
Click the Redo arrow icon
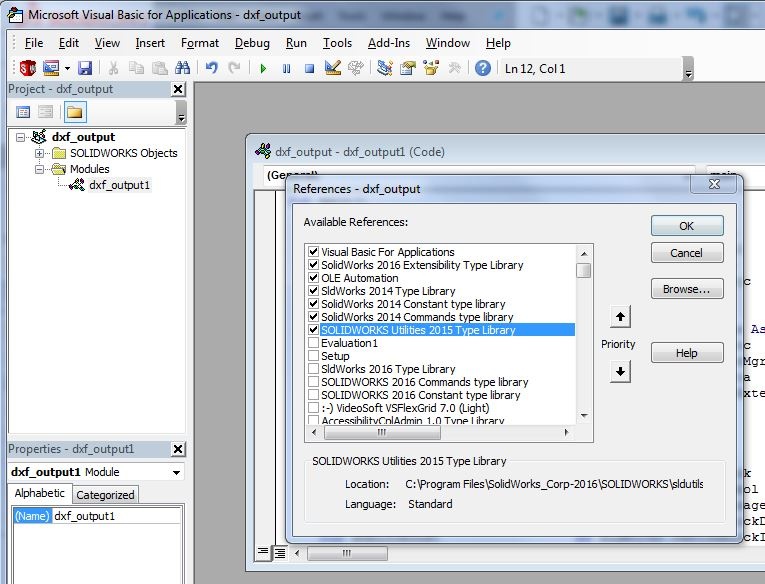235,68
